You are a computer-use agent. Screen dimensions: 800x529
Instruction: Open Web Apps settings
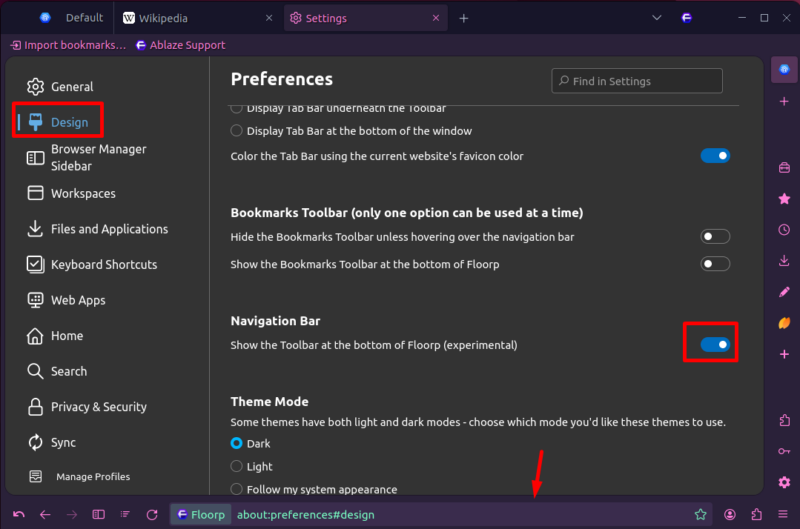66,300
